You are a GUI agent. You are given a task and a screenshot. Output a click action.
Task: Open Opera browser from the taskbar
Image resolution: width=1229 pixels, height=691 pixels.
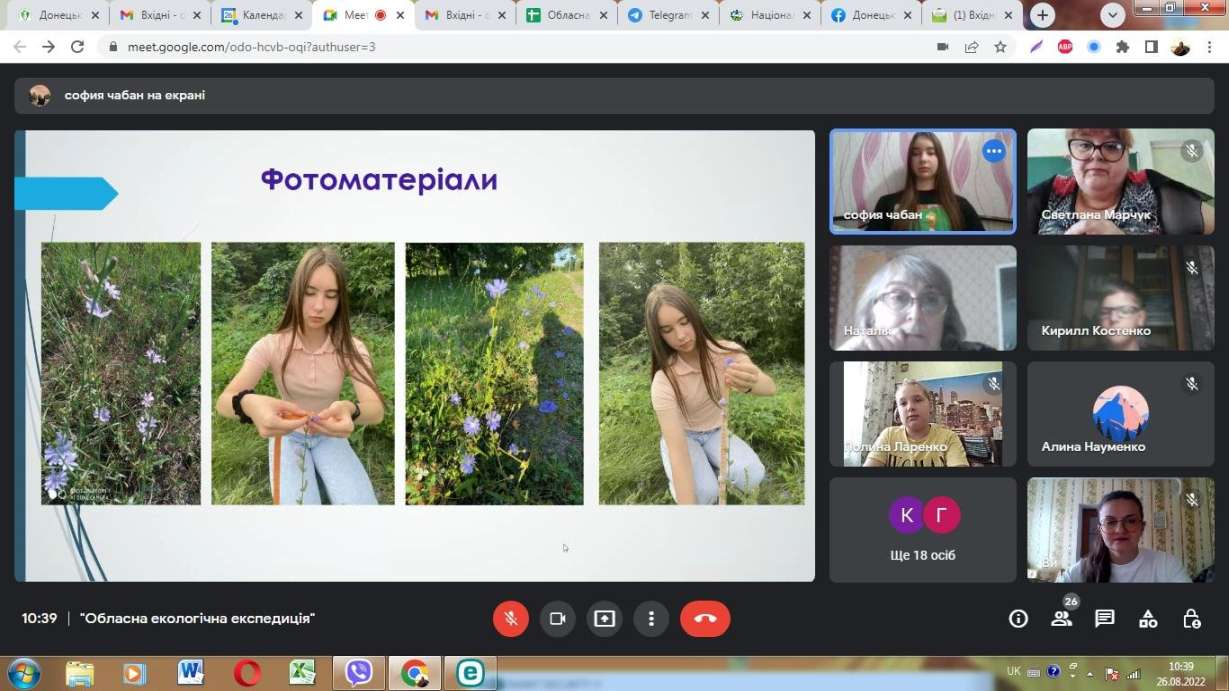coord(247,673)
